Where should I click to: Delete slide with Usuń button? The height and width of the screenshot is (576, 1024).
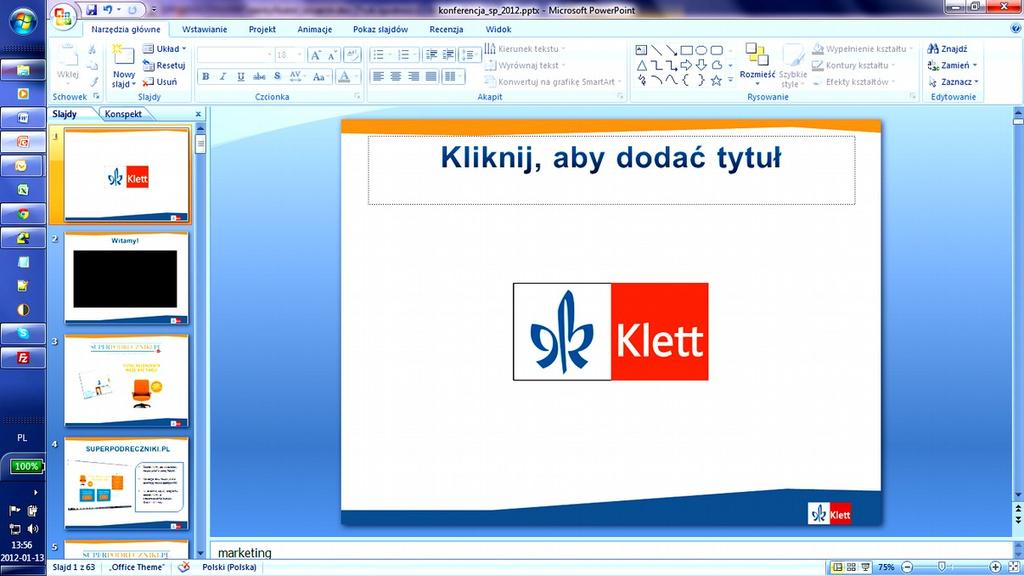click(160, 82)
